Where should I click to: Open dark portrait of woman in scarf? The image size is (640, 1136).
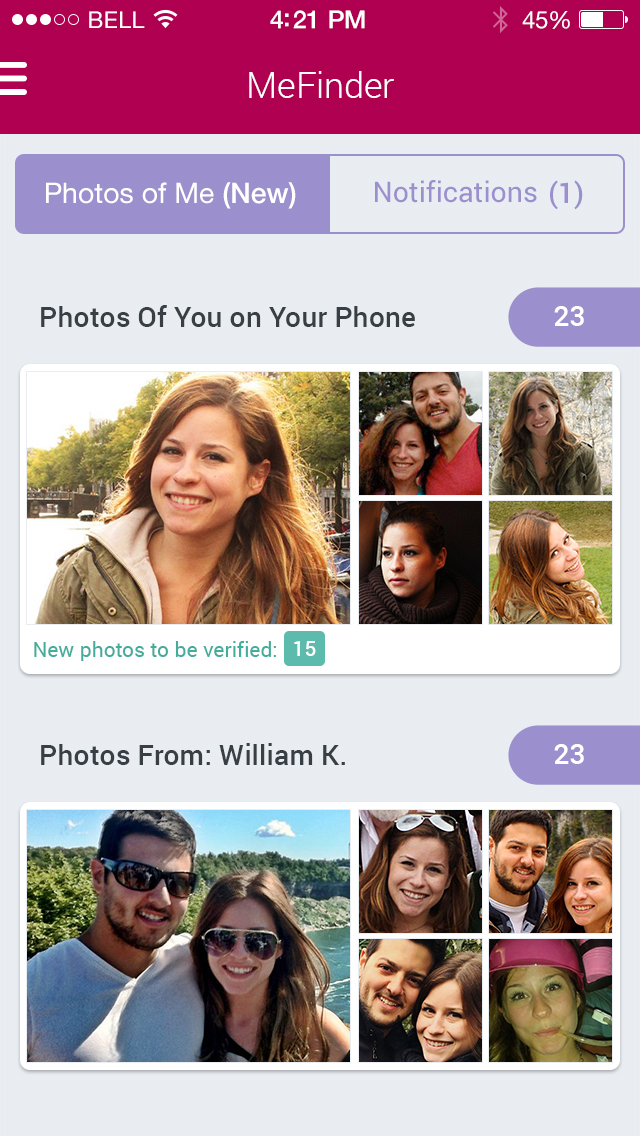[420, 563]
